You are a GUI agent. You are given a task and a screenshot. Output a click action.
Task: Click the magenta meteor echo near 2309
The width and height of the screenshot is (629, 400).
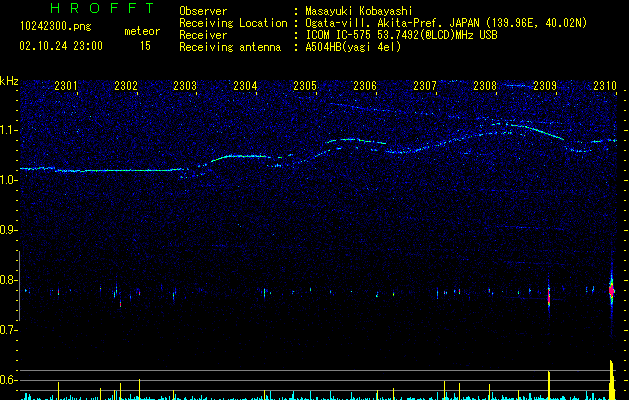(549, 296)
